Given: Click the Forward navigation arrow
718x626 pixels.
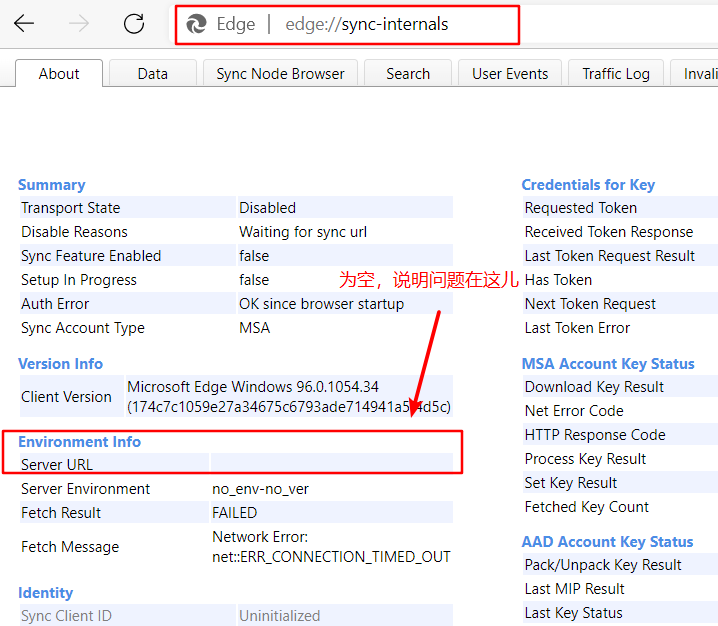Looking at the screenshot, I should pos(79,24).
